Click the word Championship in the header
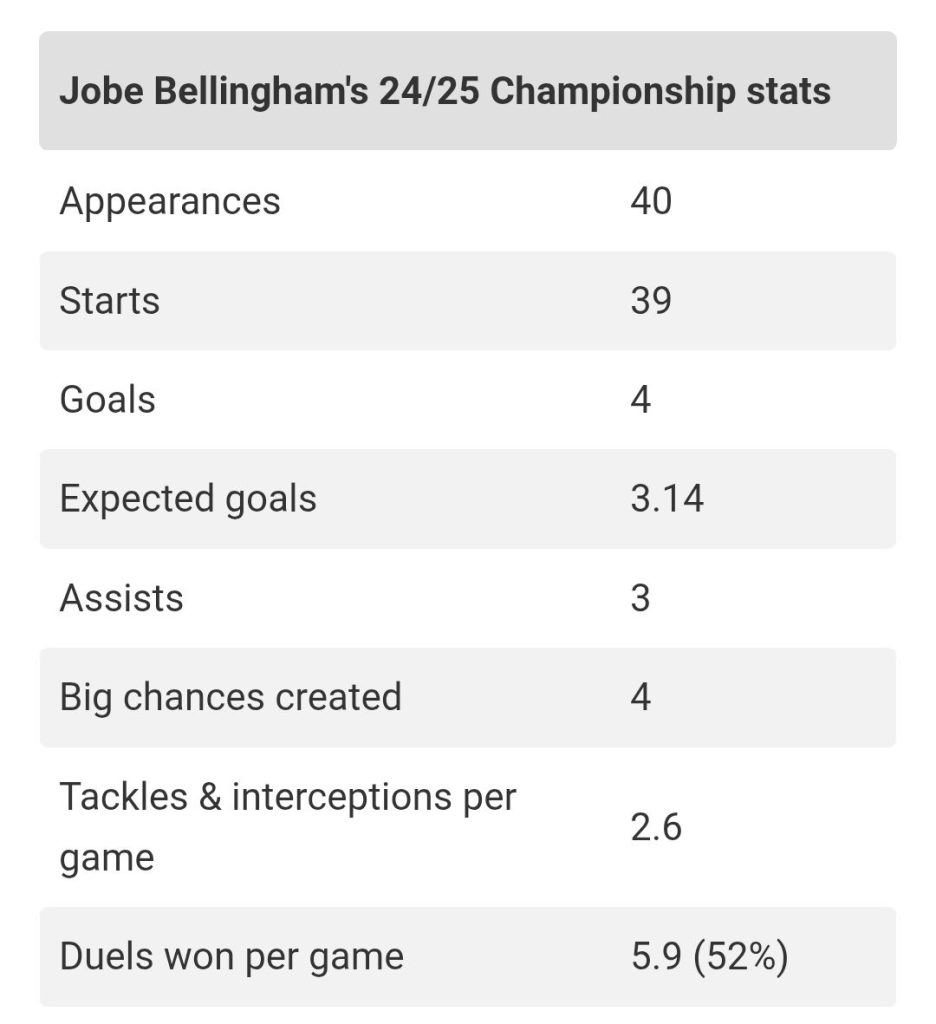The height and width of the screenshot is (1024, 936). [x=613, y=92]
